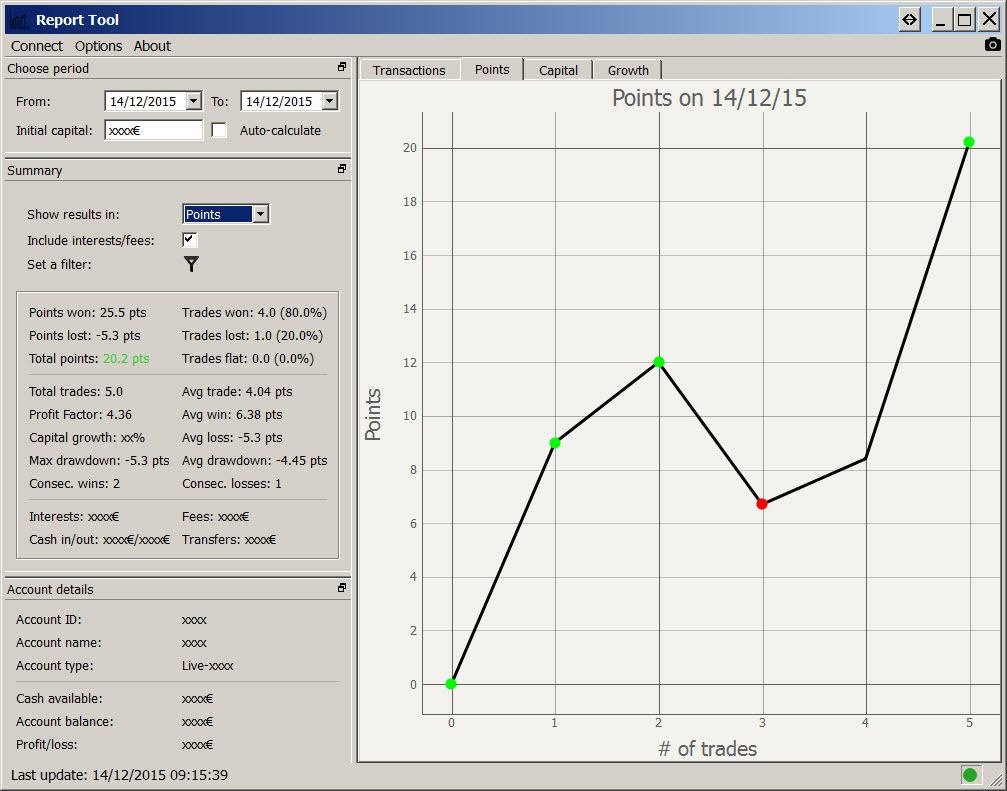The image size is (1007, 791).
Task: Click the filter funnel icon
Action: click(x=191, y=264)
